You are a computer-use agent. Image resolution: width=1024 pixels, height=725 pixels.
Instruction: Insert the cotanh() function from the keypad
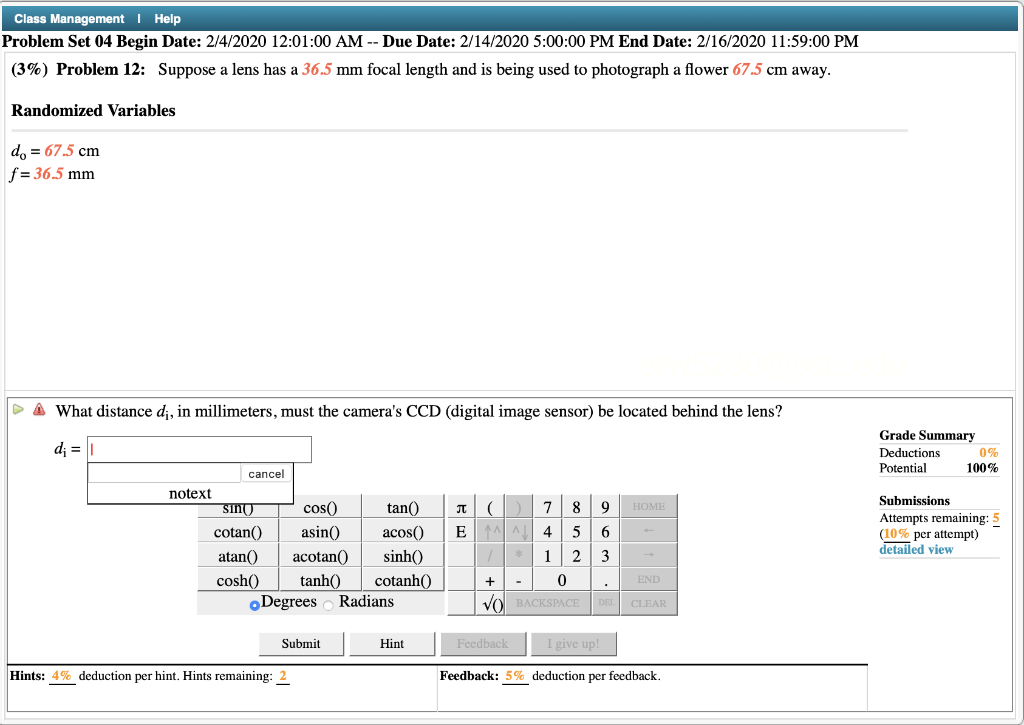pyautogui.click(x=403, y=580)
